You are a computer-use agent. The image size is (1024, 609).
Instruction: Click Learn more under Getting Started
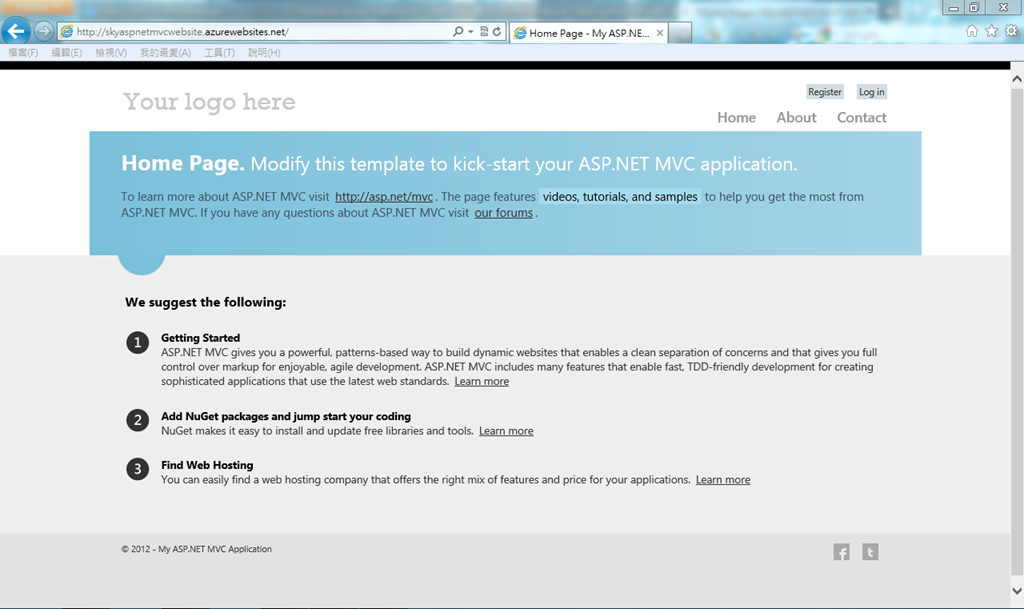click(x=481, y=381)
